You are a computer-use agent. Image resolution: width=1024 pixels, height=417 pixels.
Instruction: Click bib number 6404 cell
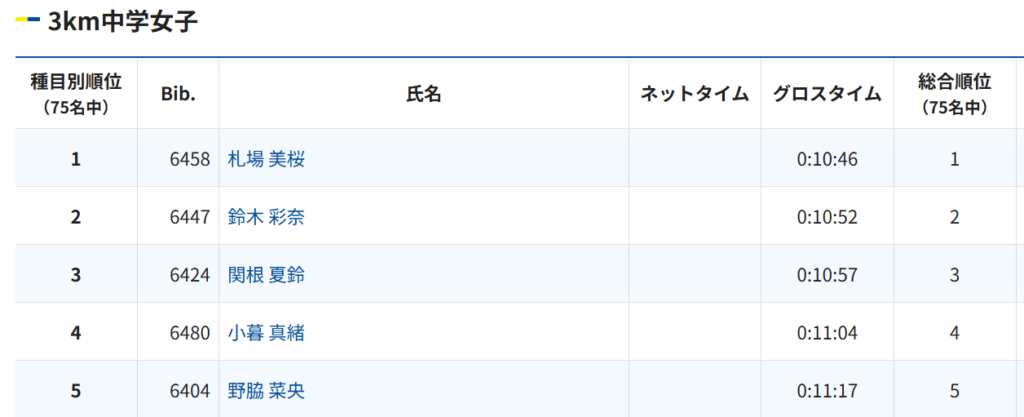tap(190, 391)
